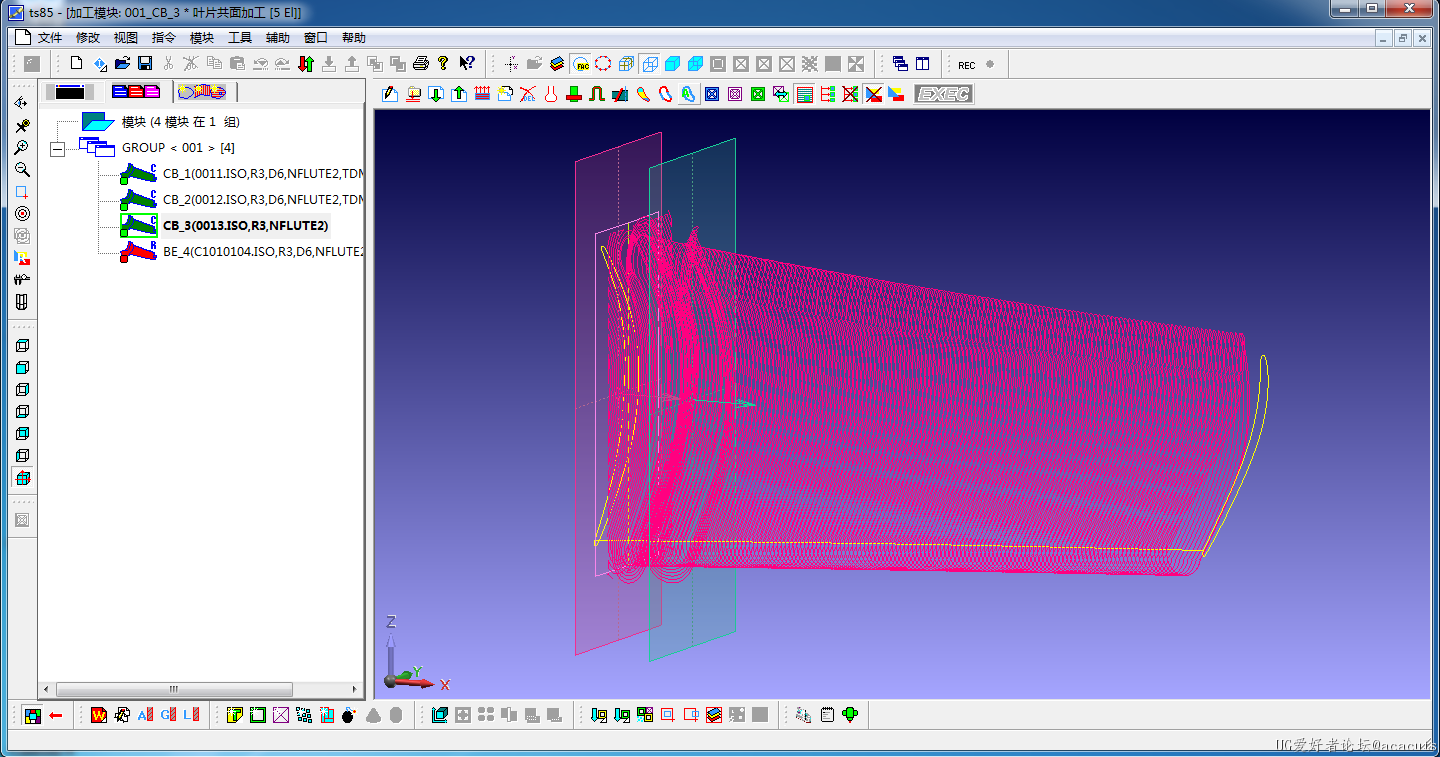
Task: Click the green arch toolpath icon
Action: [x=597, y=94]
